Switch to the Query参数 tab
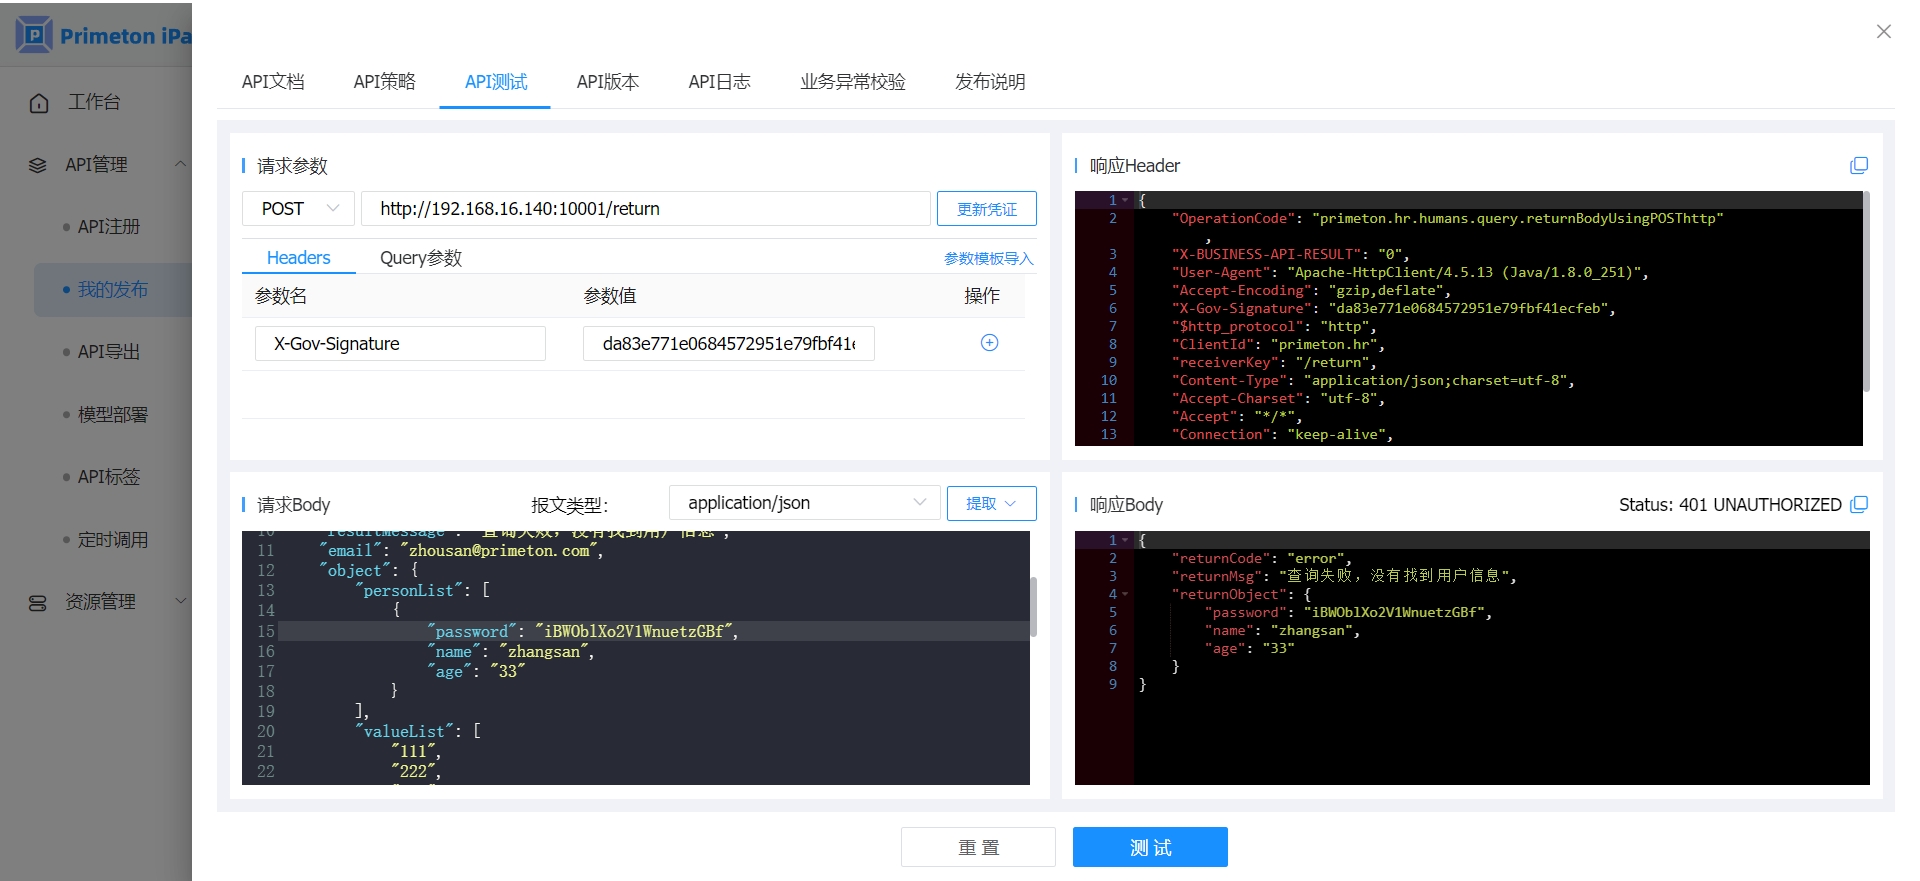Image resolution: width=1920 pixels, height=881 pixels. [420, 258]
